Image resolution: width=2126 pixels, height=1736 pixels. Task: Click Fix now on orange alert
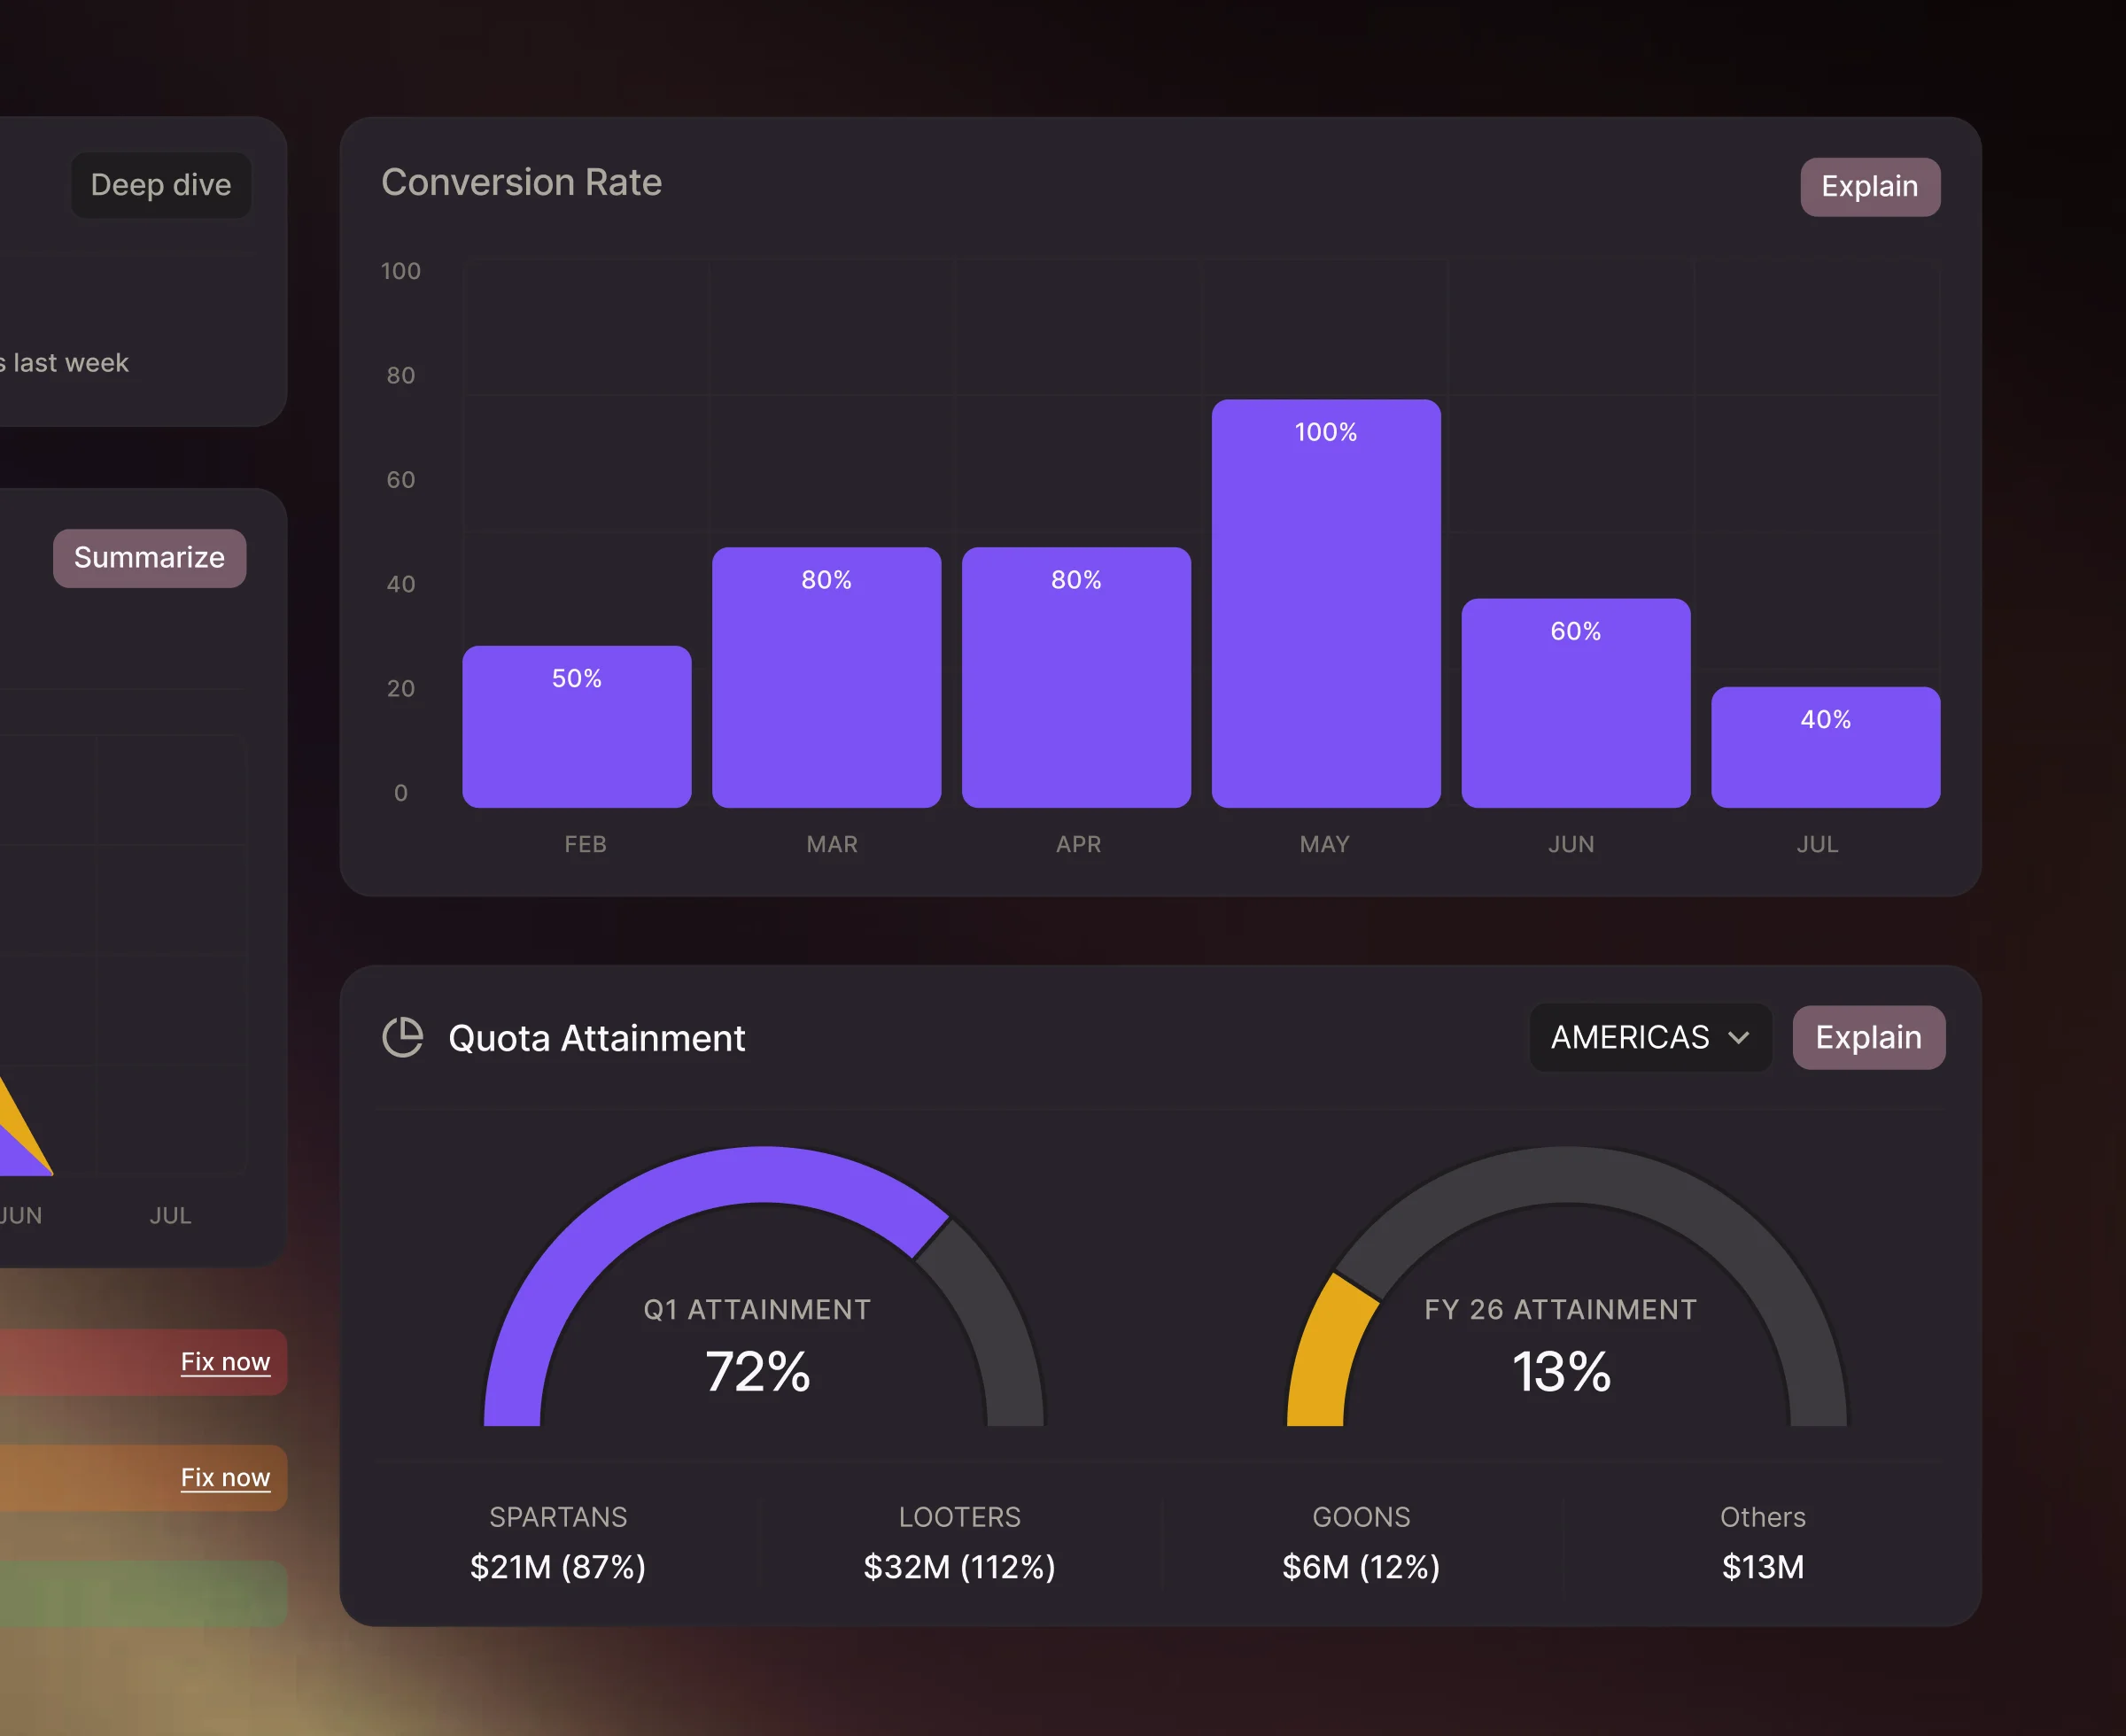tap(225, 1477)
